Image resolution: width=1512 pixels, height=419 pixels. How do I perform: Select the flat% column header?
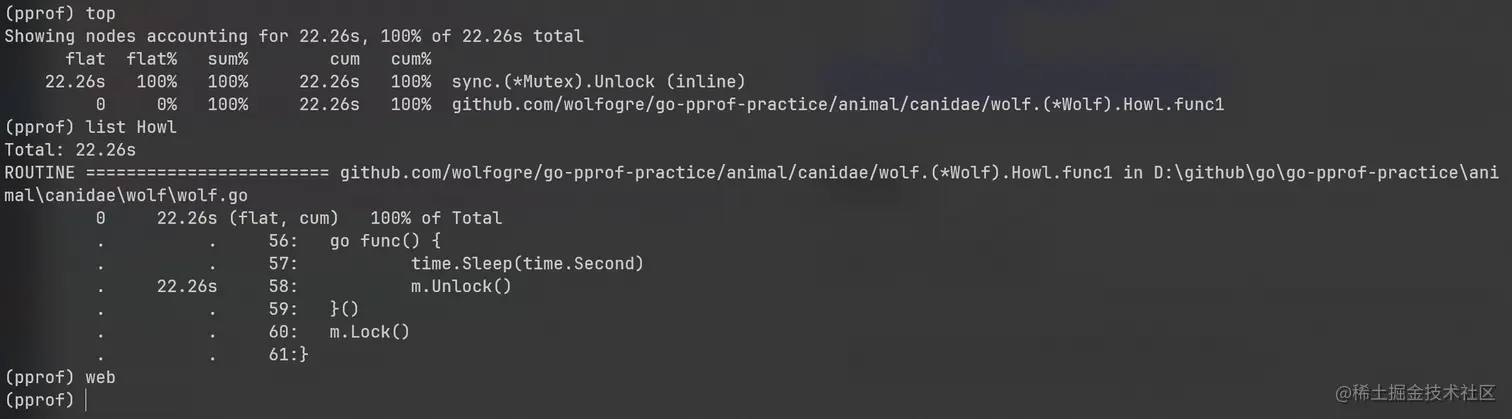tap(151, 59)
